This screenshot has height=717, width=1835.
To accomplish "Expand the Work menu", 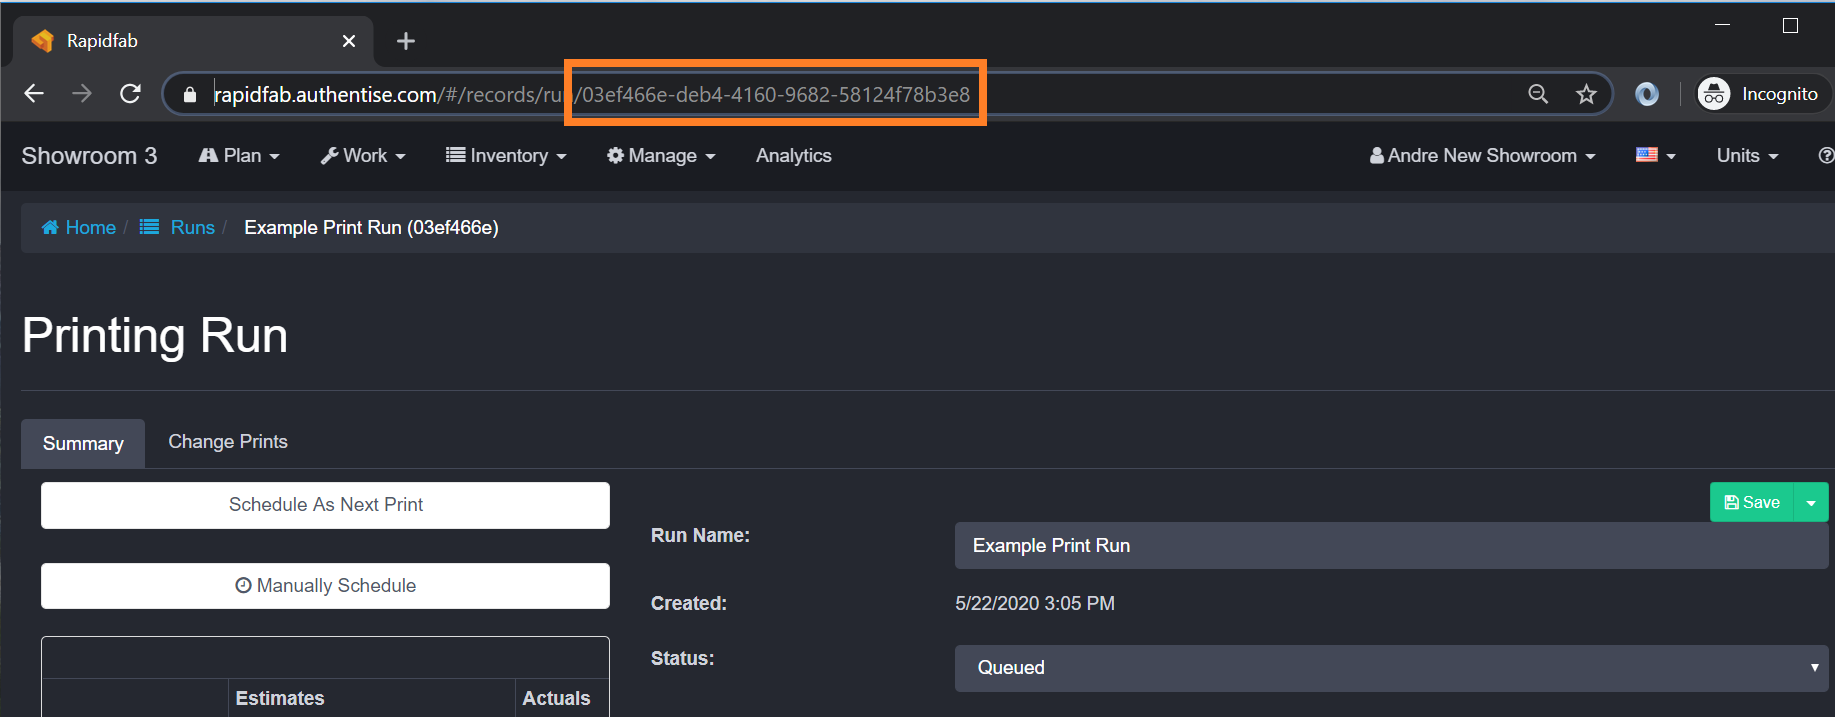I will click(363, 155).
